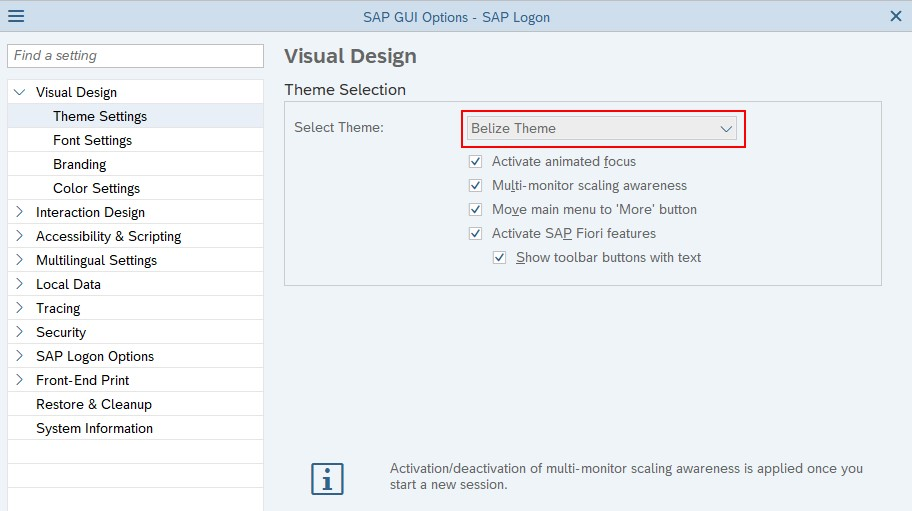This screenshot has width=912, height=511.
Task: Expand the Local Data node
Action: pos(19,284)
